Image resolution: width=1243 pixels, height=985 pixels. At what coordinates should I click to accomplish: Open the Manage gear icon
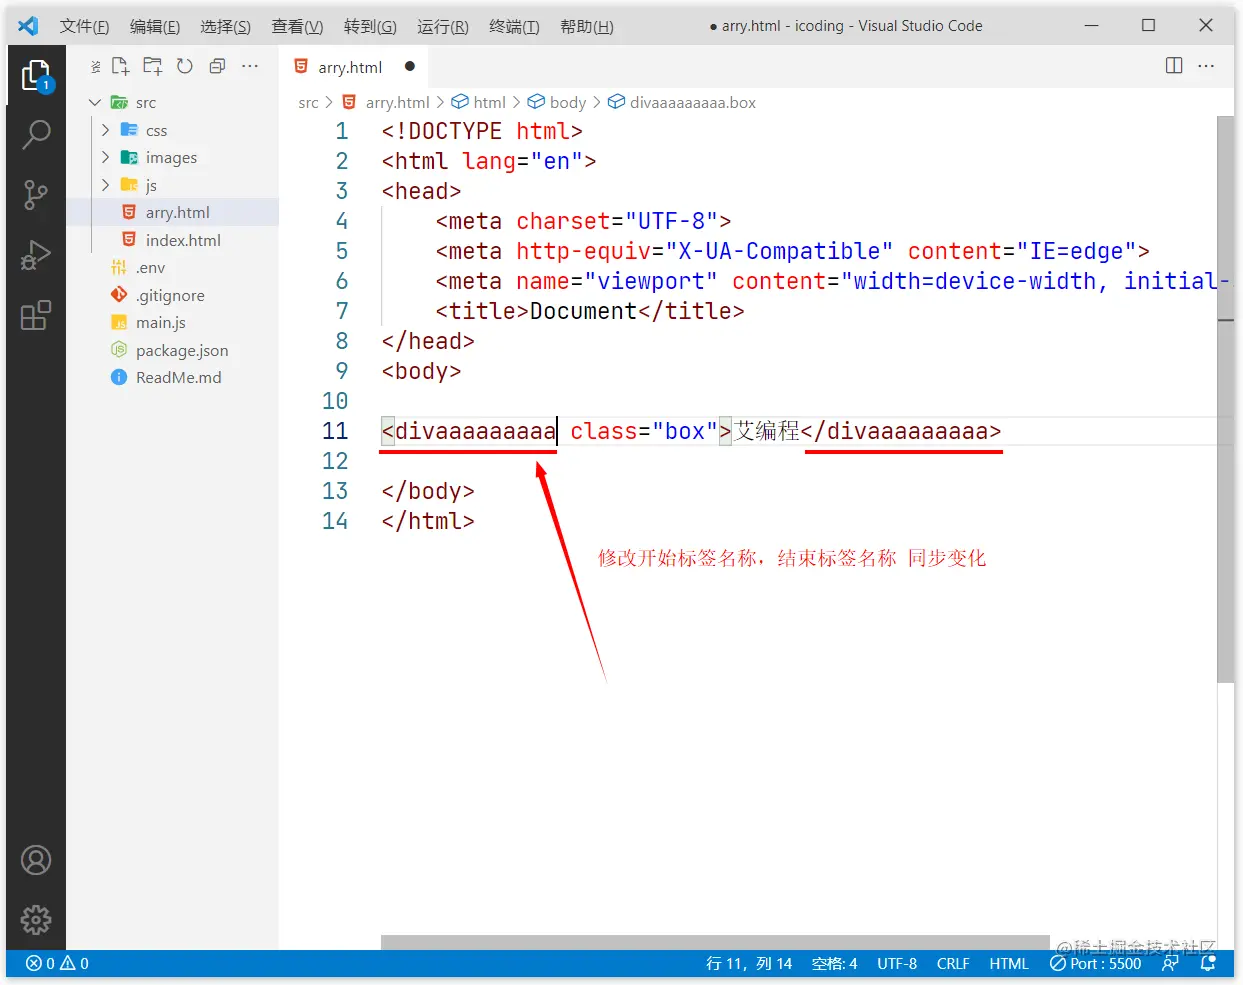tap(36, 920)
